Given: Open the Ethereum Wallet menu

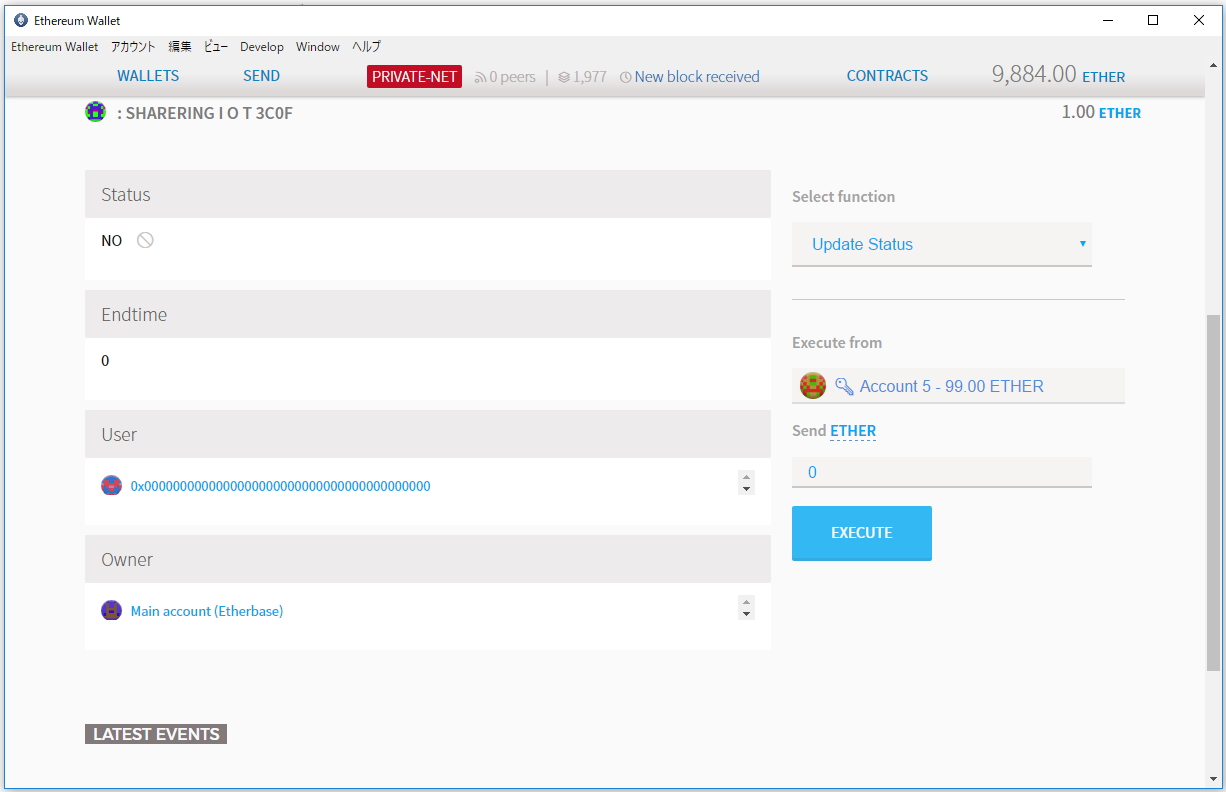Looking at the screenshot, I should (55, 47).
